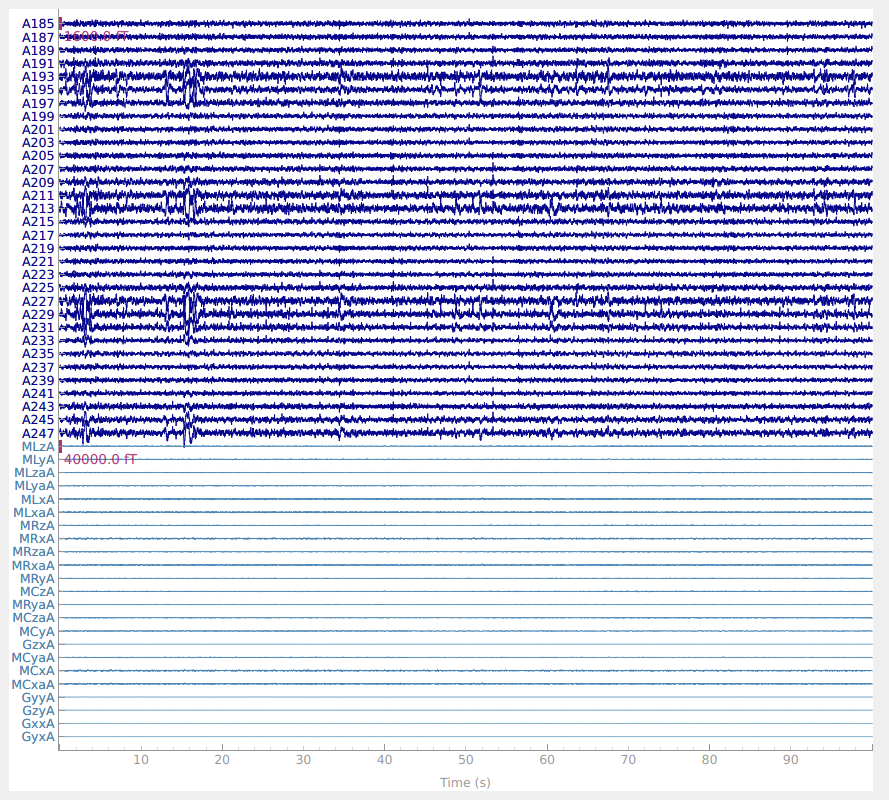Click gradiometer channel label GyxA
The image size is (889, 800).
click(39, 736)
